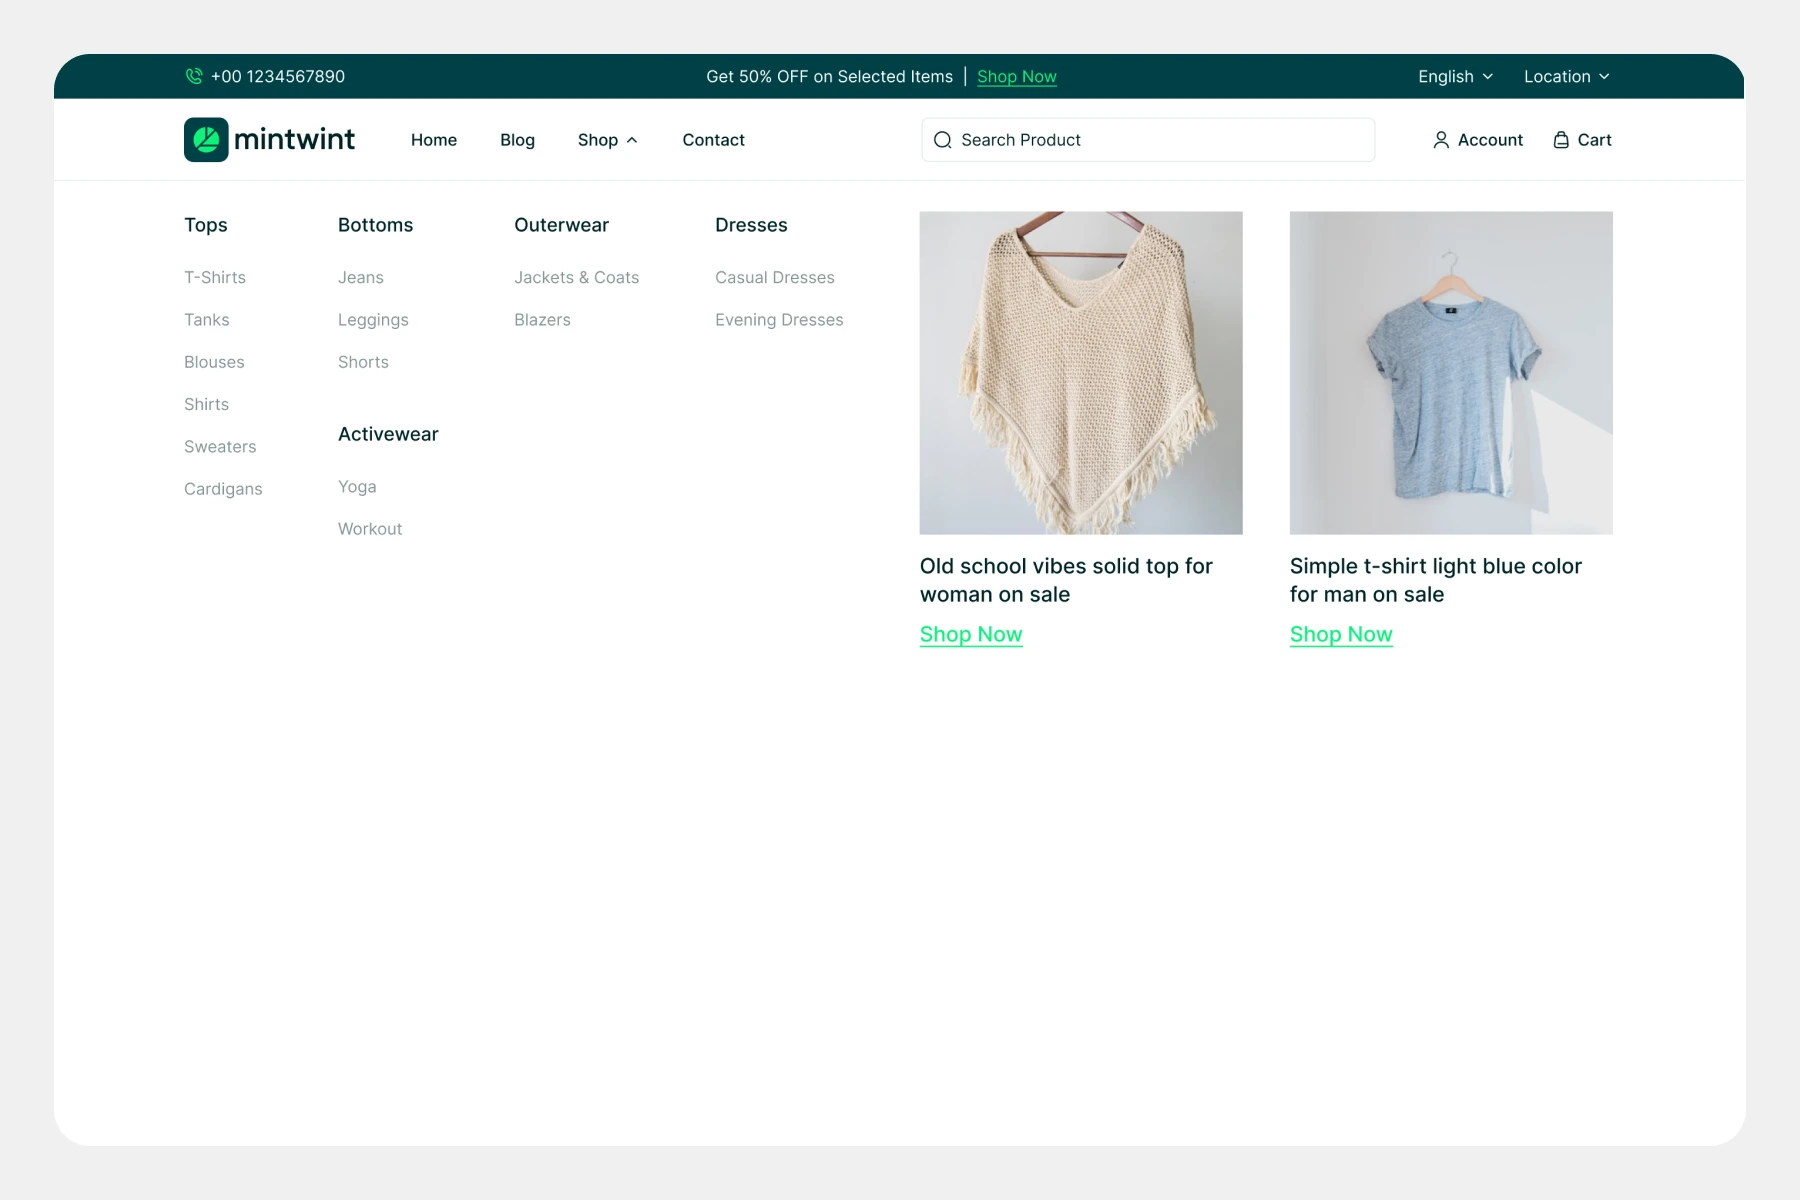Open the beige knit top image

tap(1080, 372)
